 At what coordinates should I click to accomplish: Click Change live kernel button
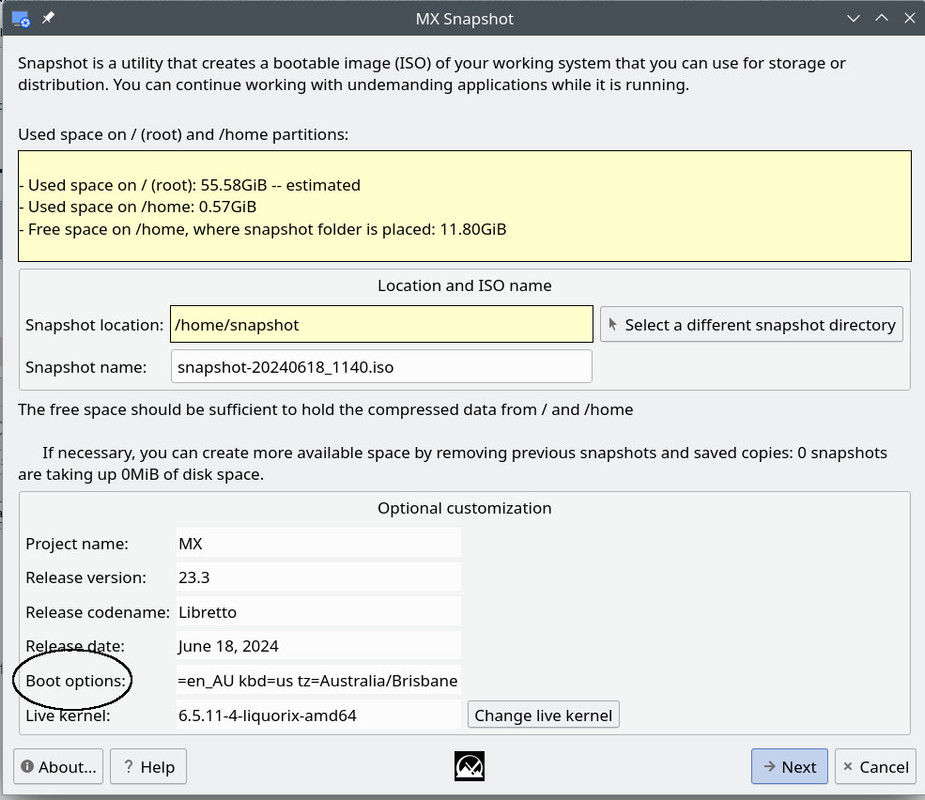tap(543, 714)
